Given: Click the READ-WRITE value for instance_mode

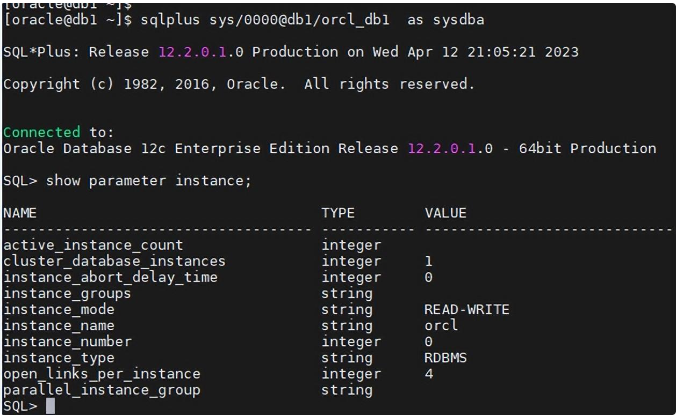Looking at the screenshot, I should [x=467, y=309].
